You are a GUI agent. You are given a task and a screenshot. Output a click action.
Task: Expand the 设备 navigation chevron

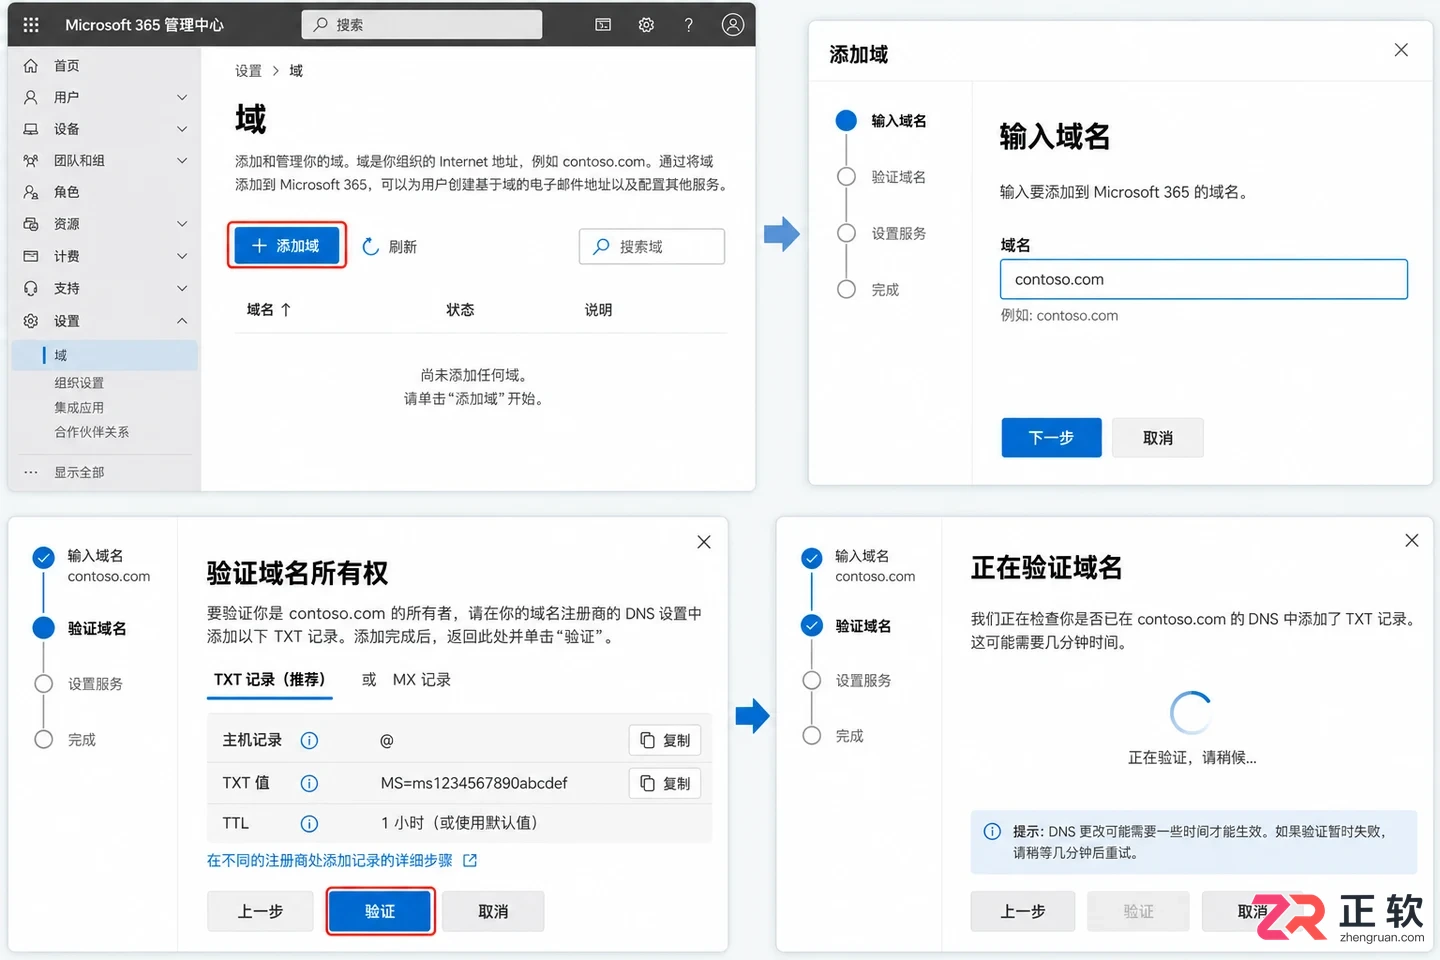tap(182, 129)
